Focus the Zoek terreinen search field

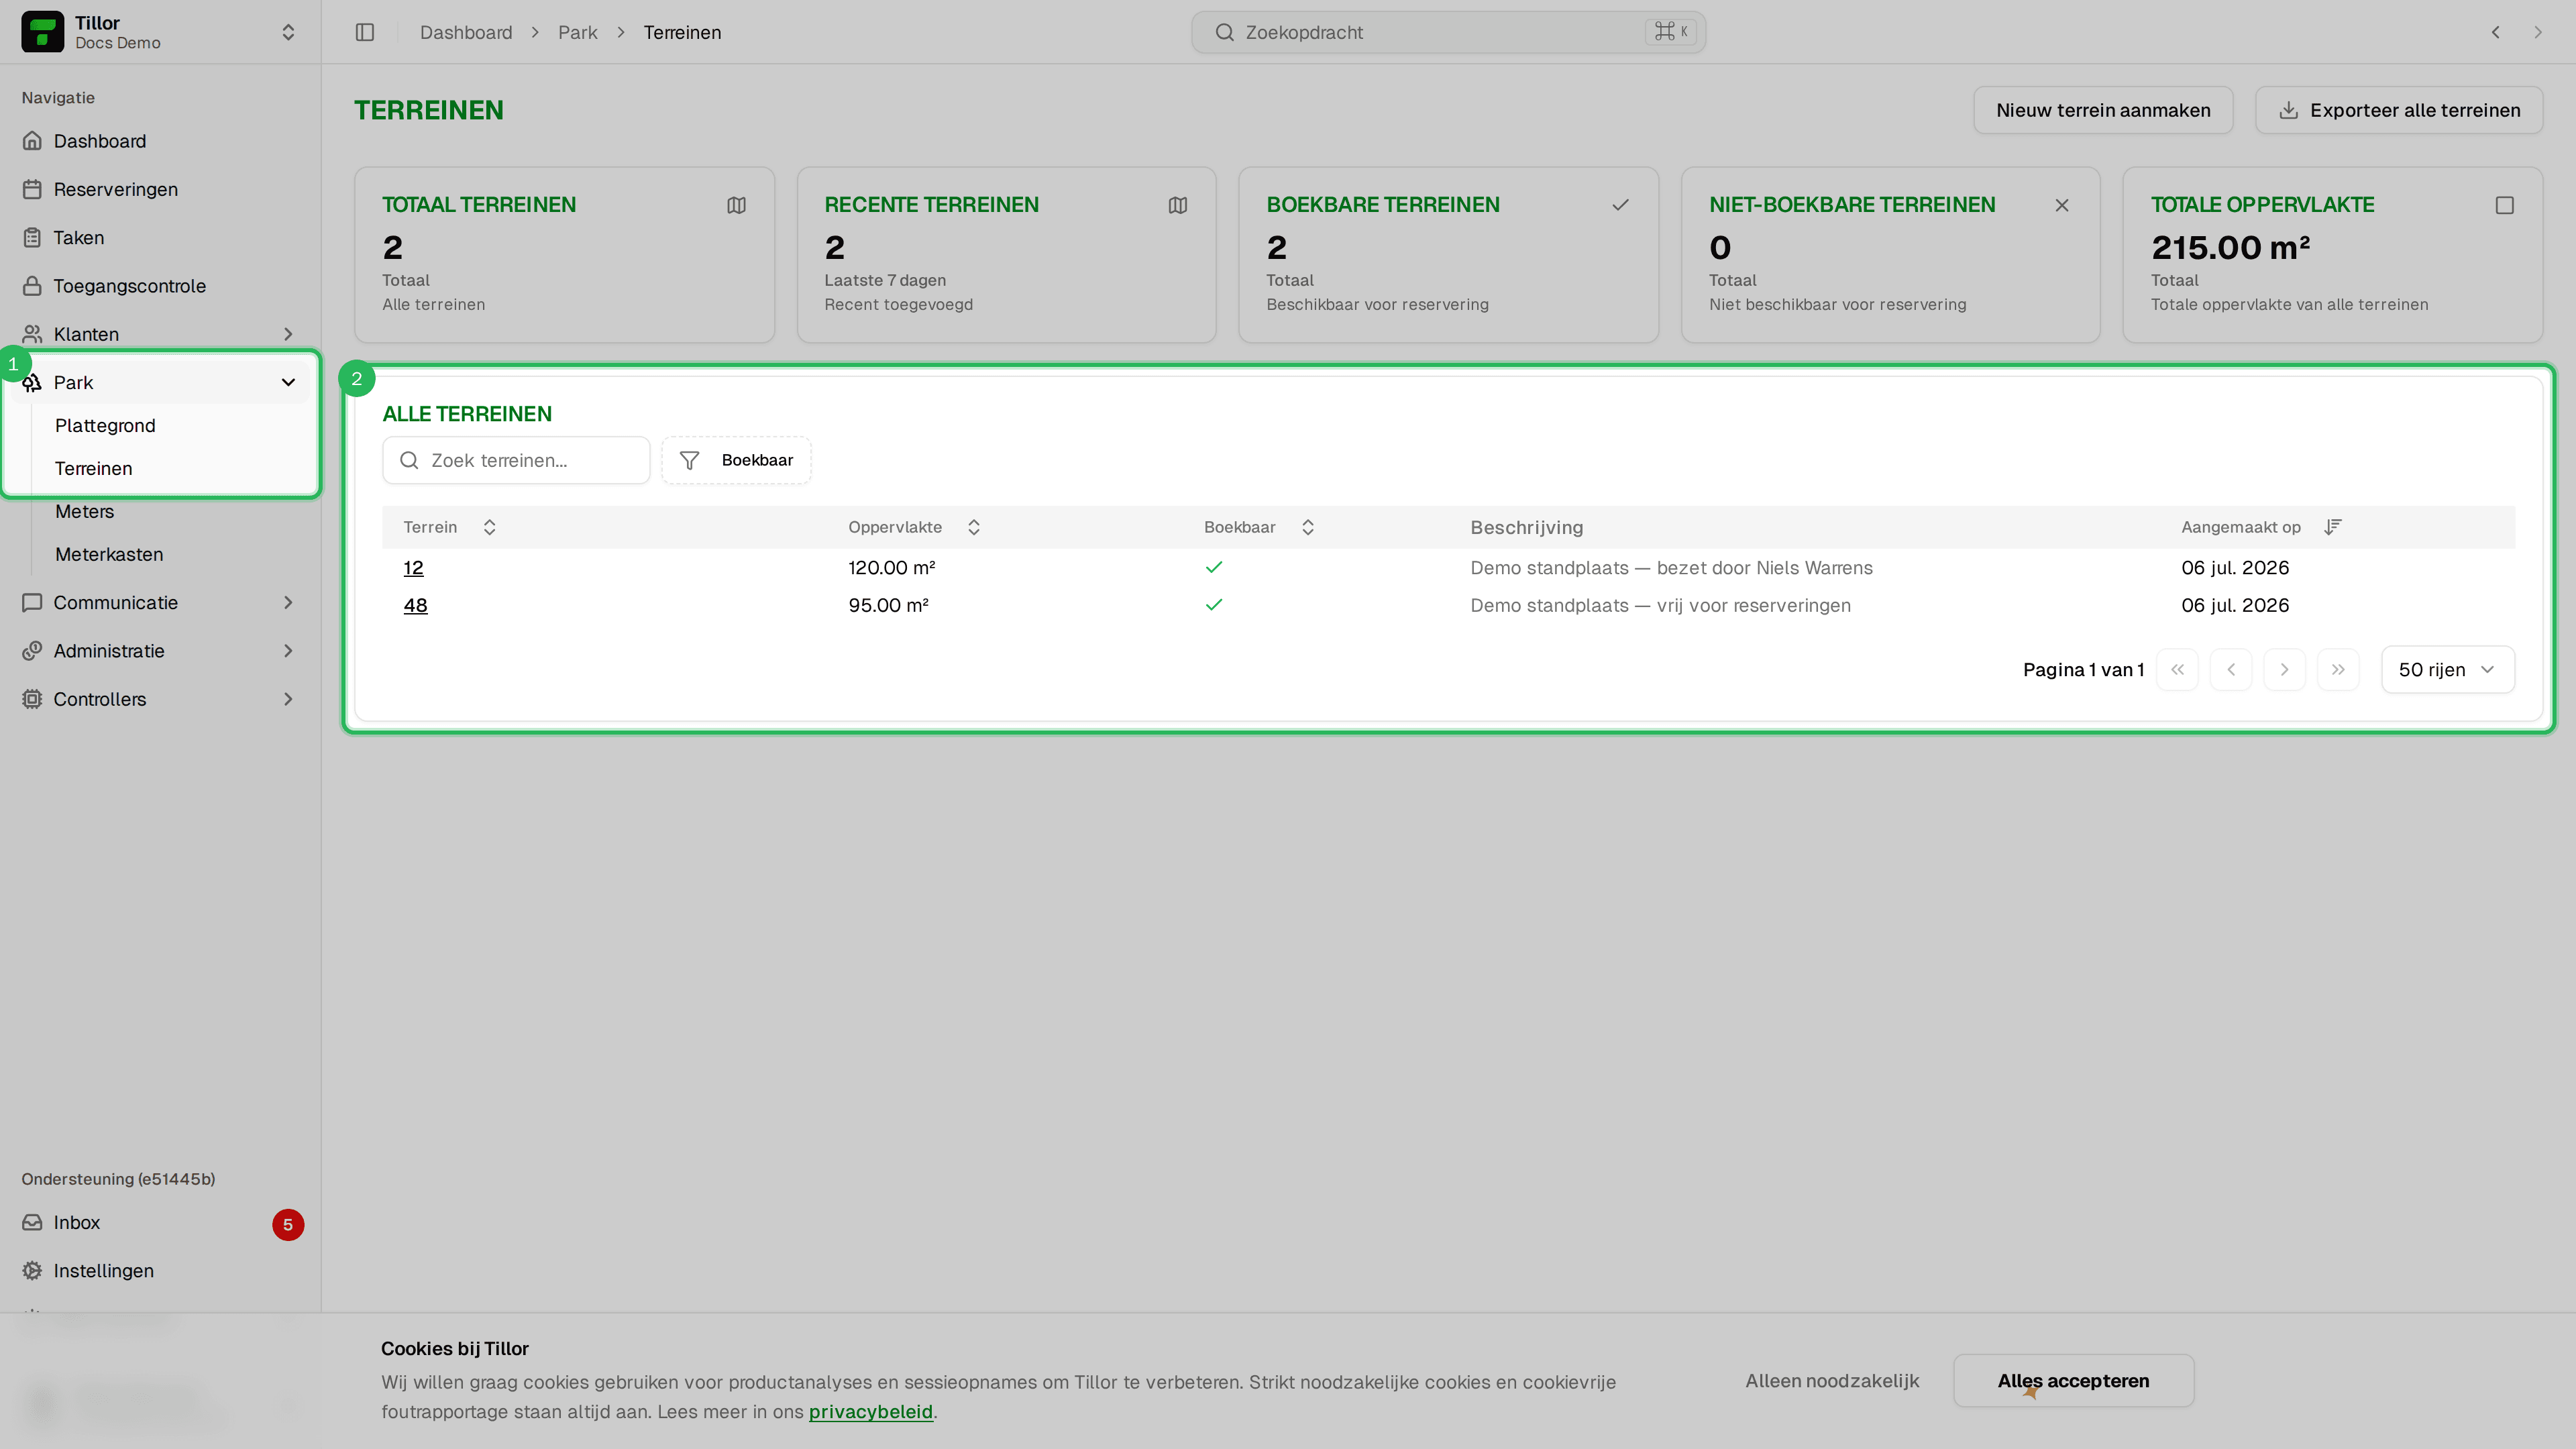point(516,460)
